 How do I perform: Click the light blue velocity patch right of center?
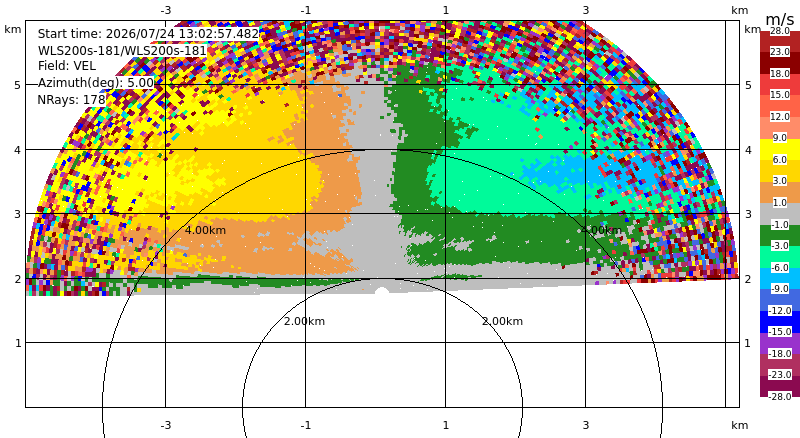click(556, 171)
